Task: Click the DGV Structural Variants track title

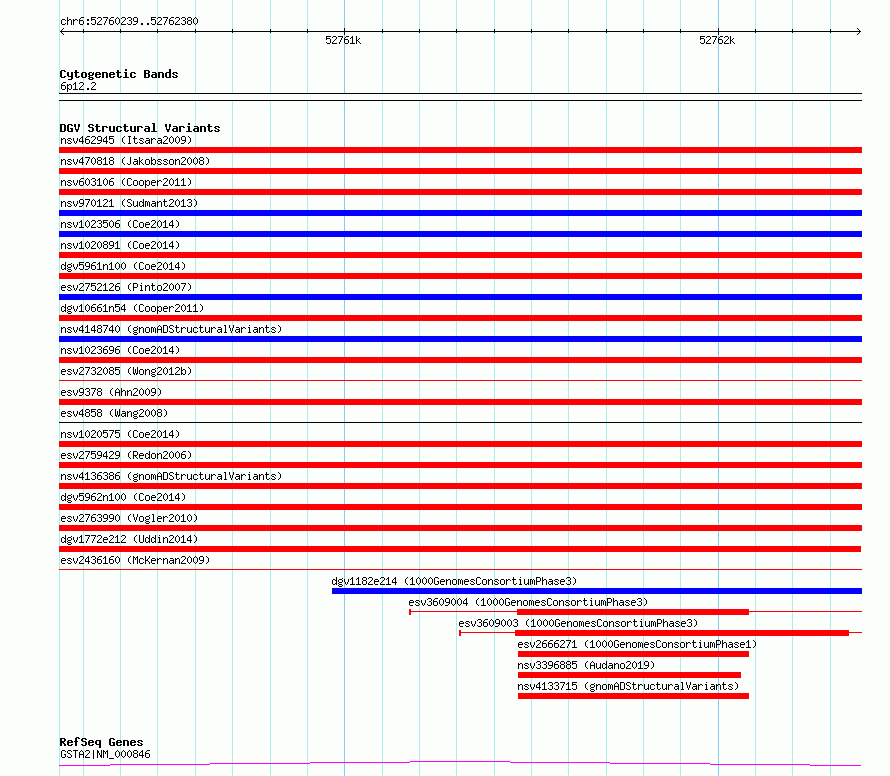Action: [x=140, y=128]
